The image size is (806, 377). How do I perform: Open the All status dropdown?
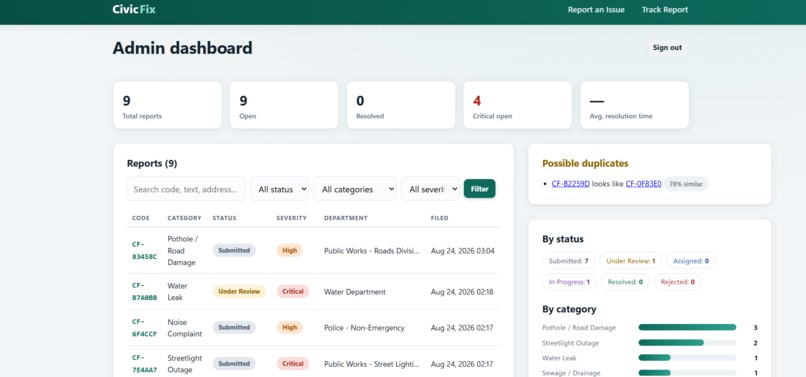pyautogui.click(x=280, y=189)
